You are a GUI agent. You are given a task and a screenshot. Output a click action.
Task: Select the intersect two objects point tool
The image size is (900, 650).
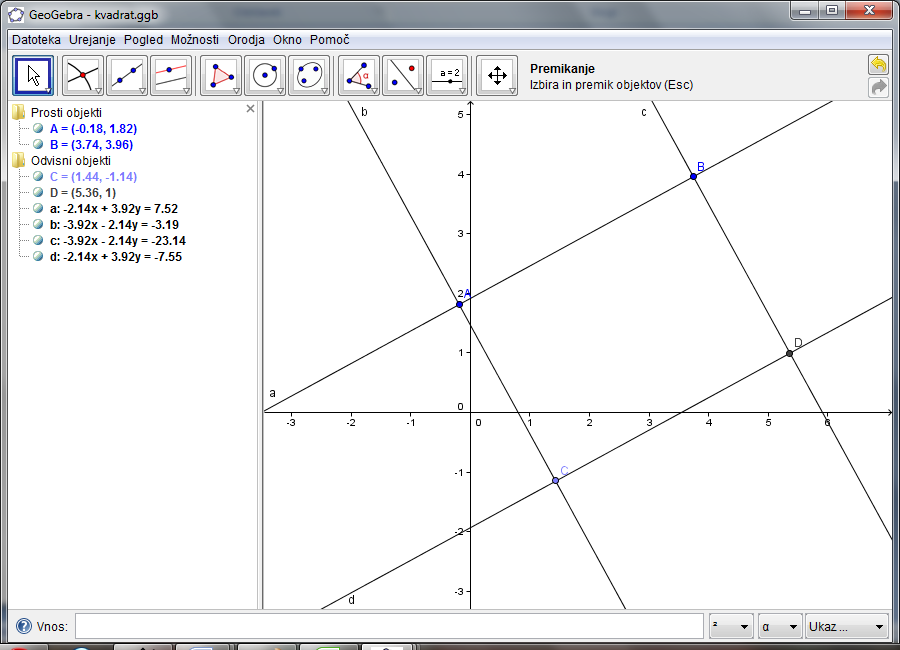click(83, 75)
